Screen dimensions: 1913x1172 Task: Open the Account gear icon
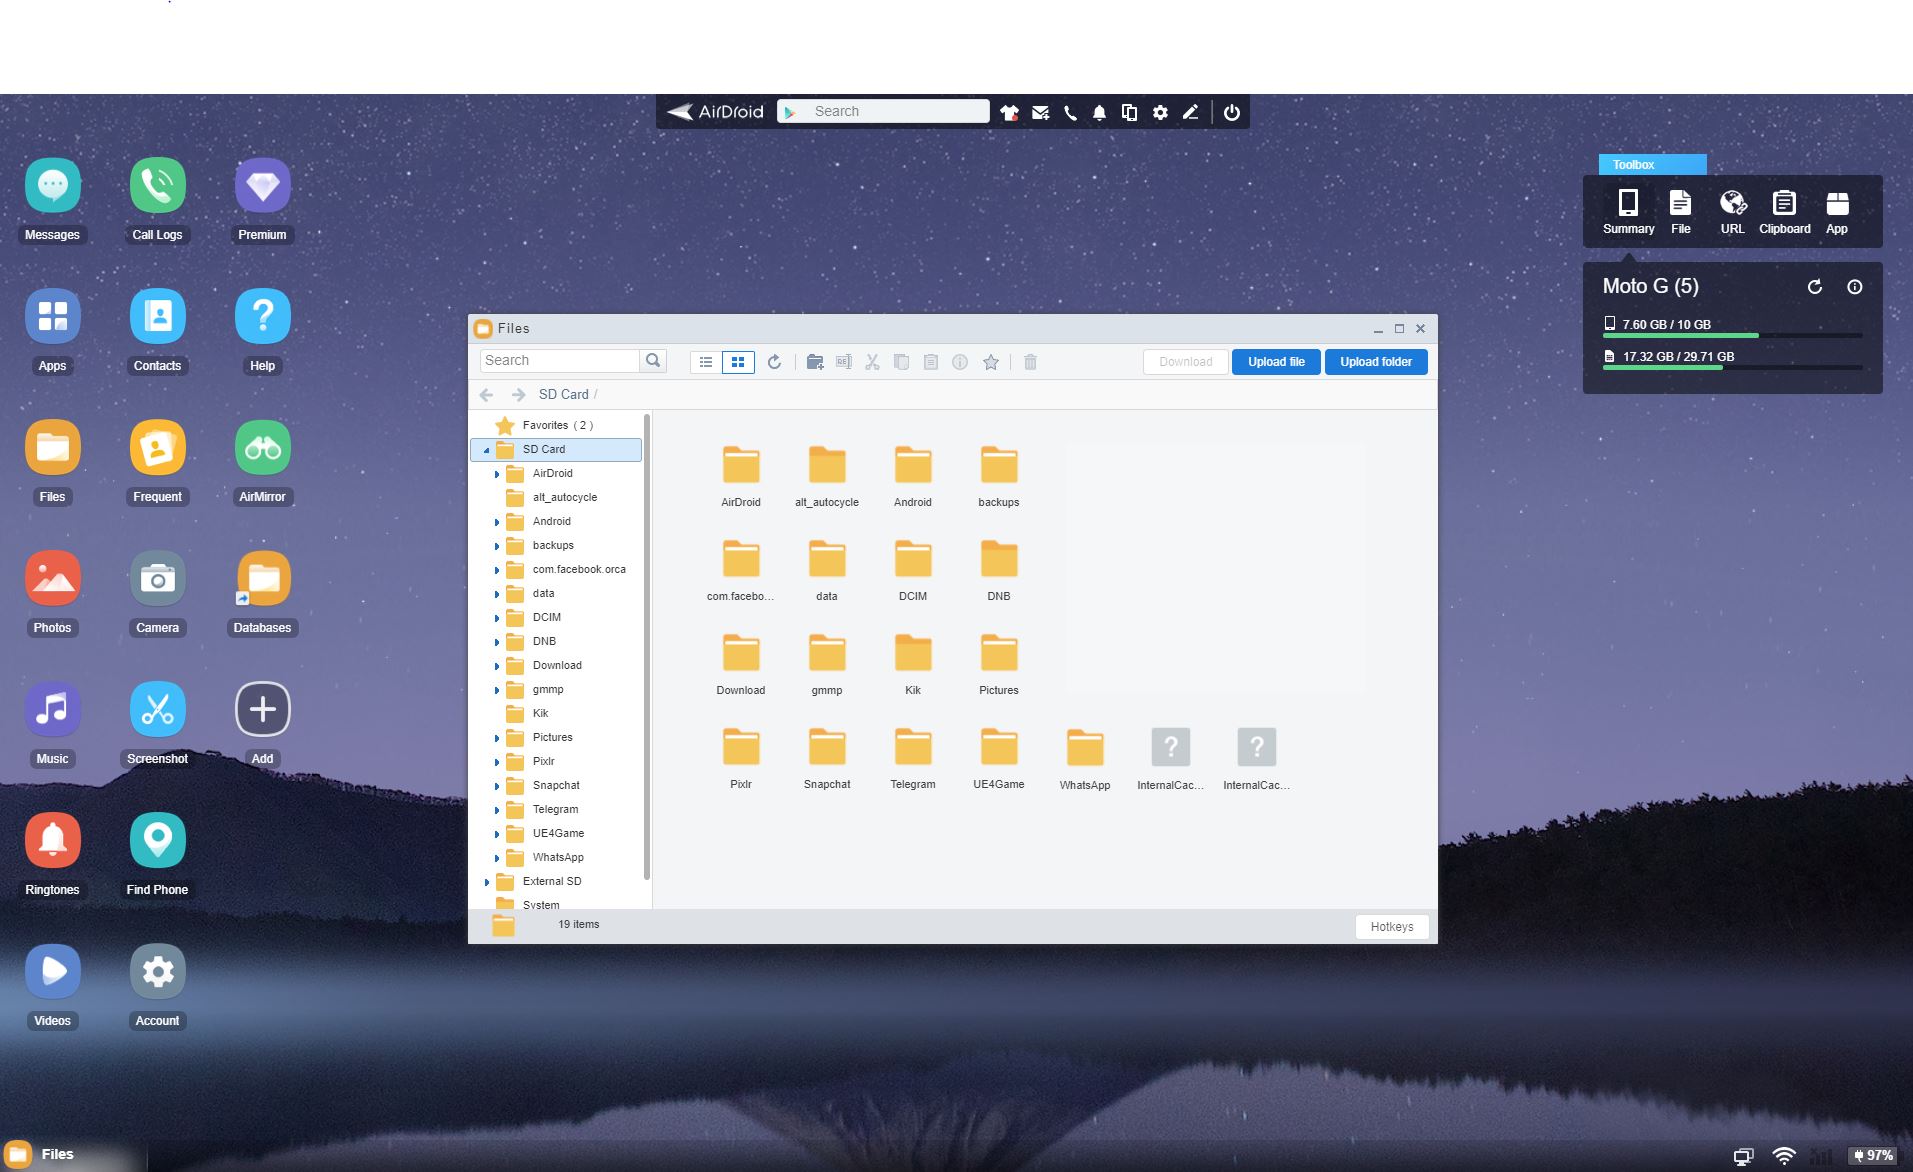click(157, 972)
